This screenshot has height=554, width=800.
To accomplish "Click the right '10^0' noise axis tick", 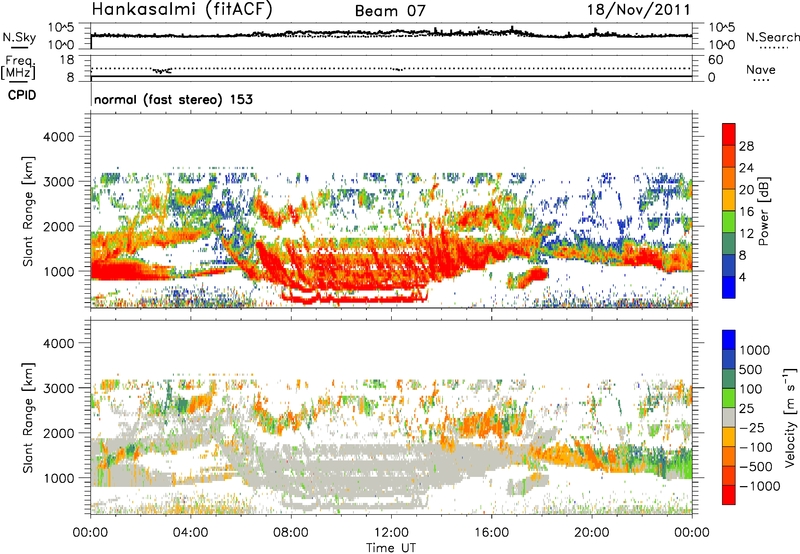I will point(721,45).
